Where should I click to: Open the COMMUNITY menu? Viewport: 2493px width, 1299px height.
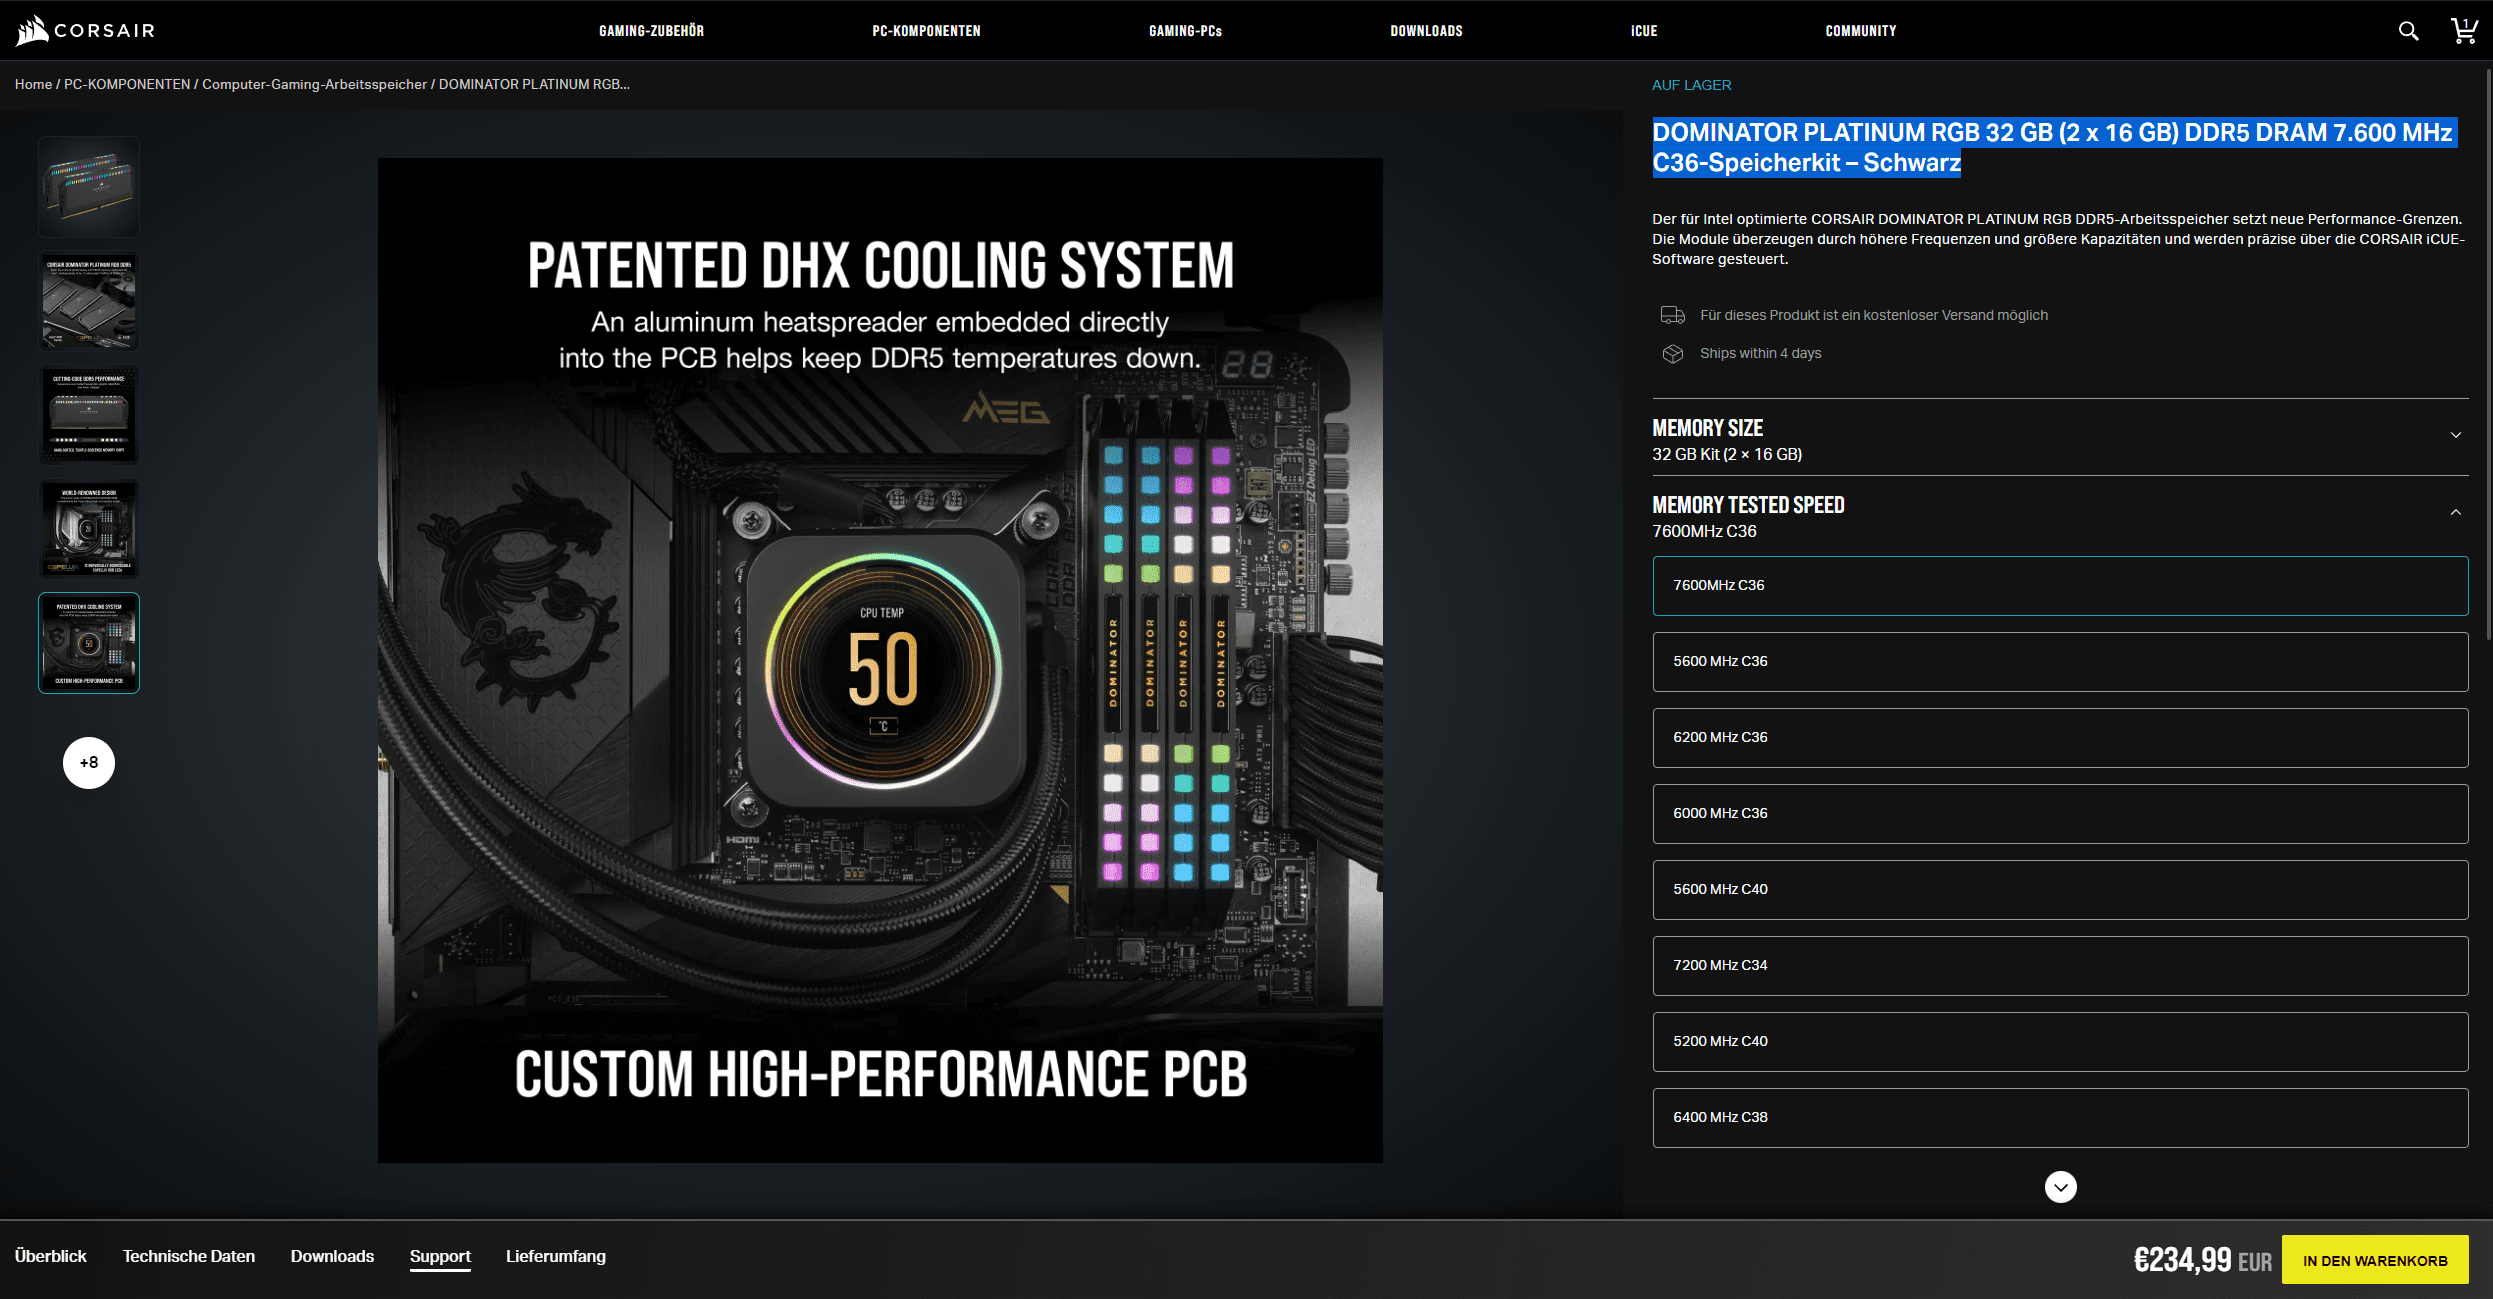pyautogui.click(x=1860, y=31)
